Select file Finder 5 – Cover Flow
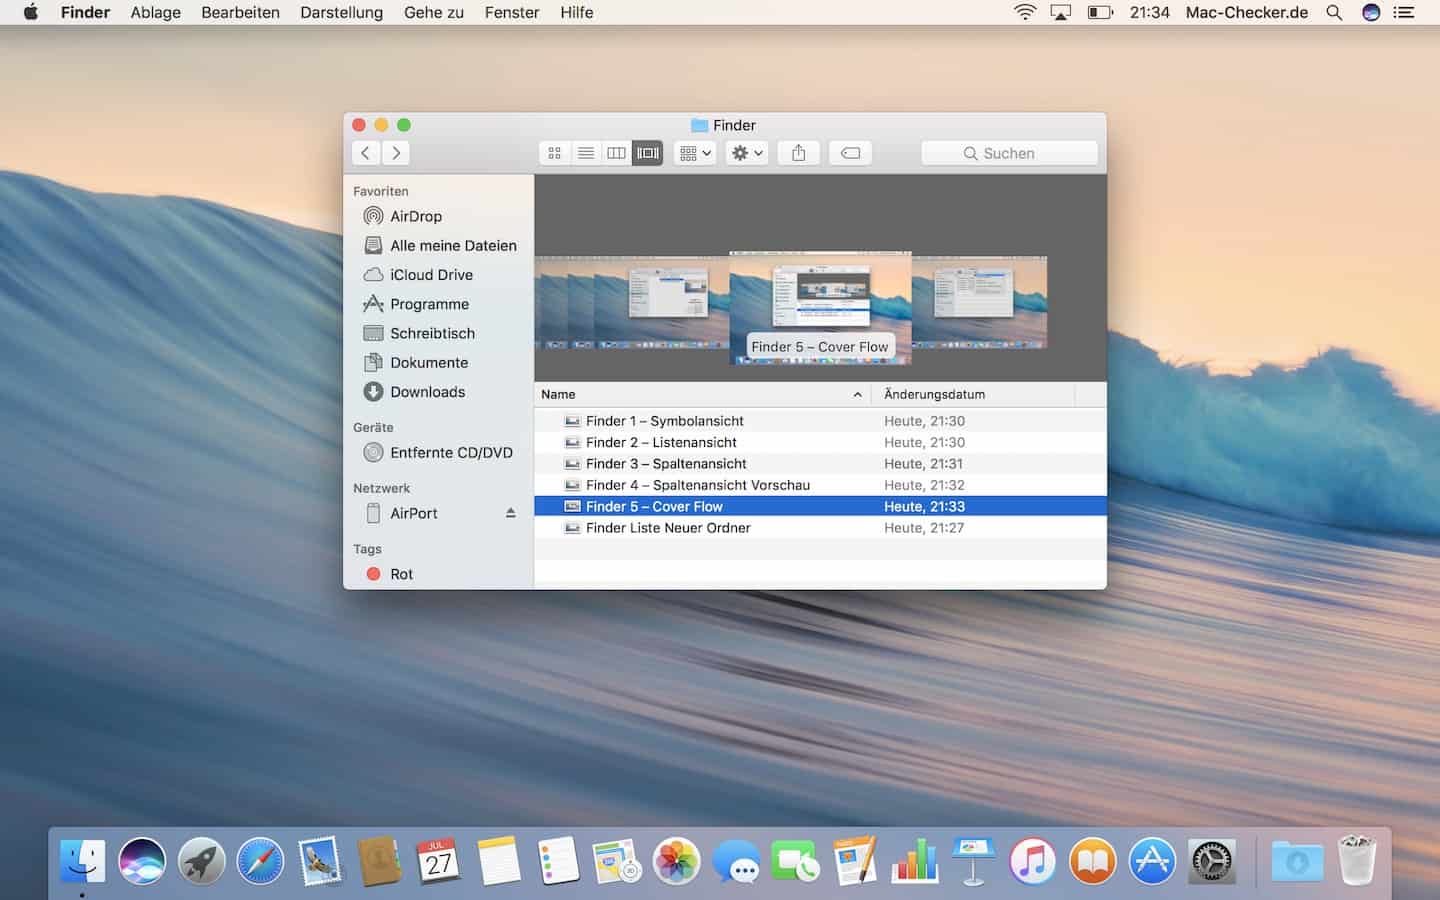1440x900 pixels. pos(820,506)
